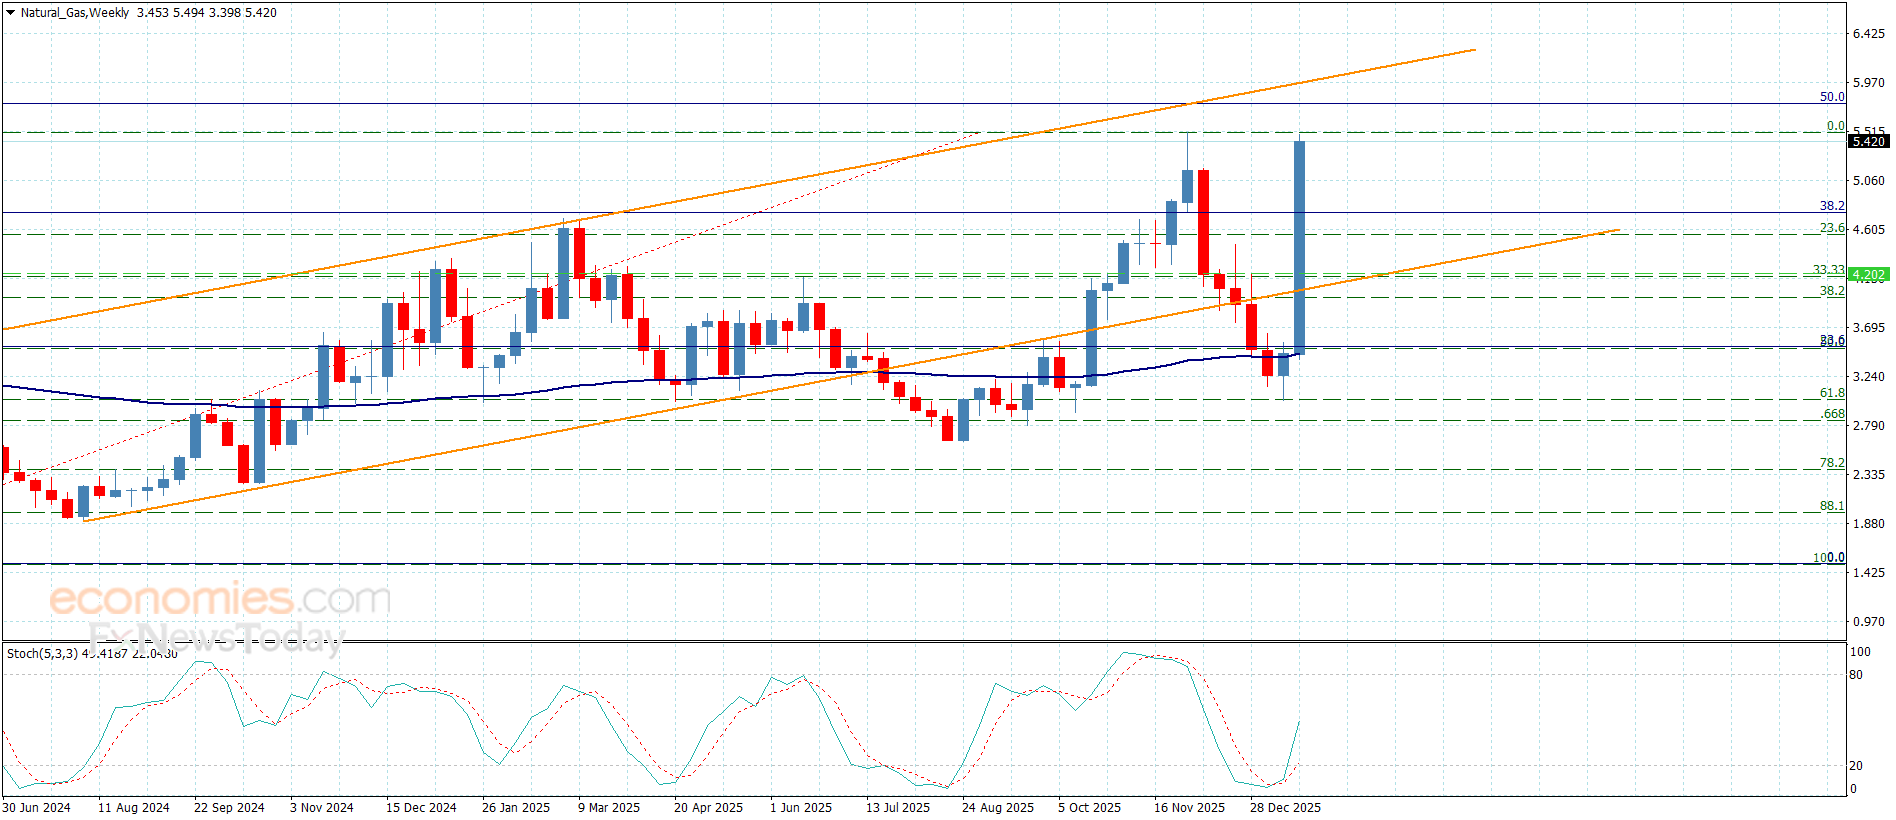Select the 100.0 Fibonacci level label
Viewport: 1896px width, 820px height.
pyautogui.click(x=1829, y=558)
